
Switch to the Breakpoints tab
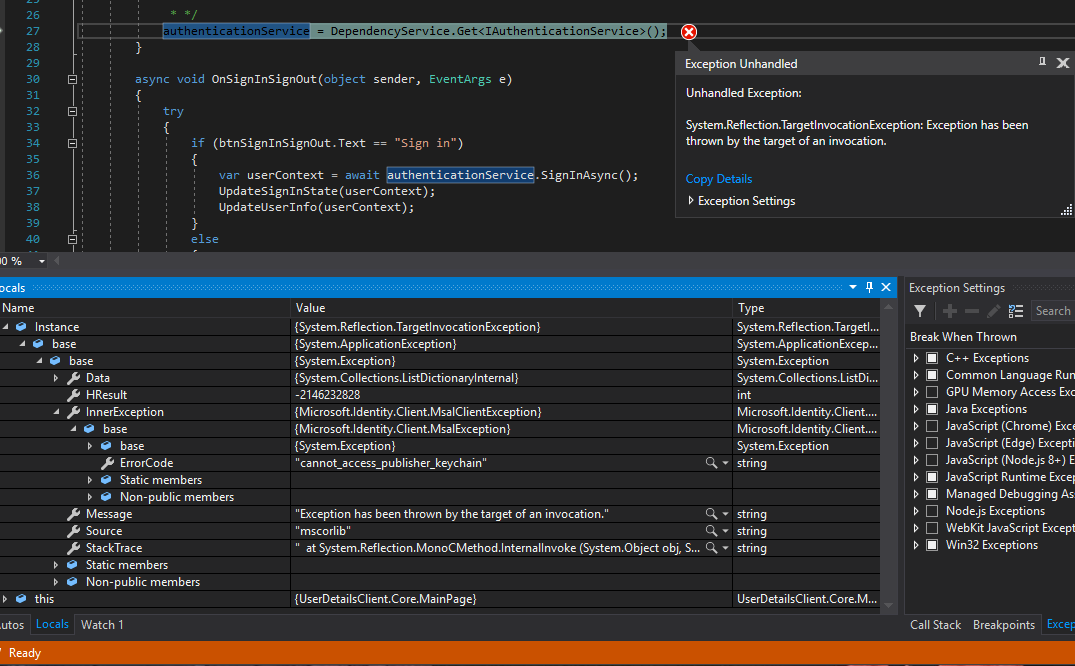coord(1004,625)
